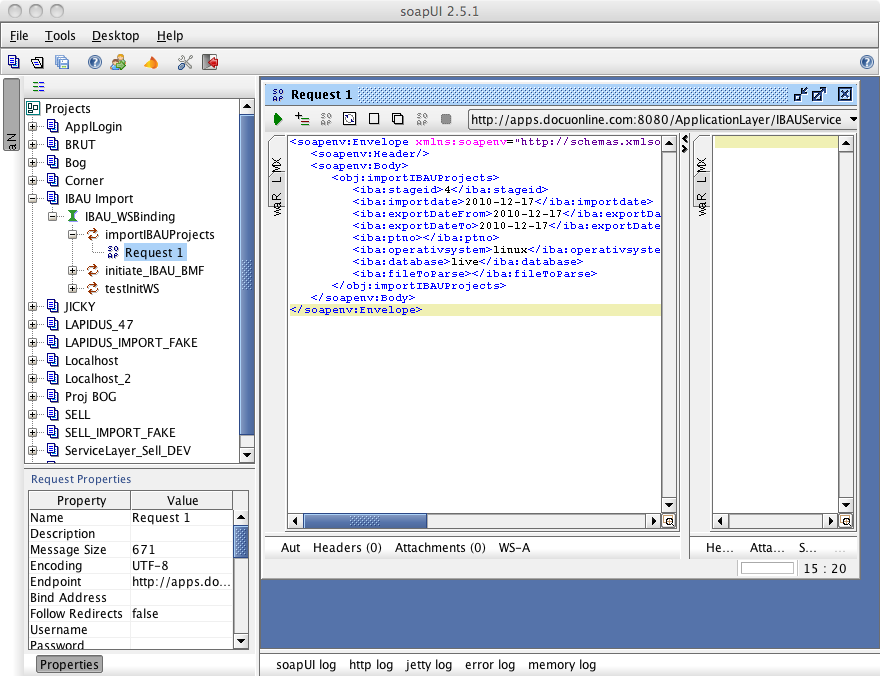Switch to the Headers (0) tab
The height and width of the screenshot is (676, 880).
347,548
